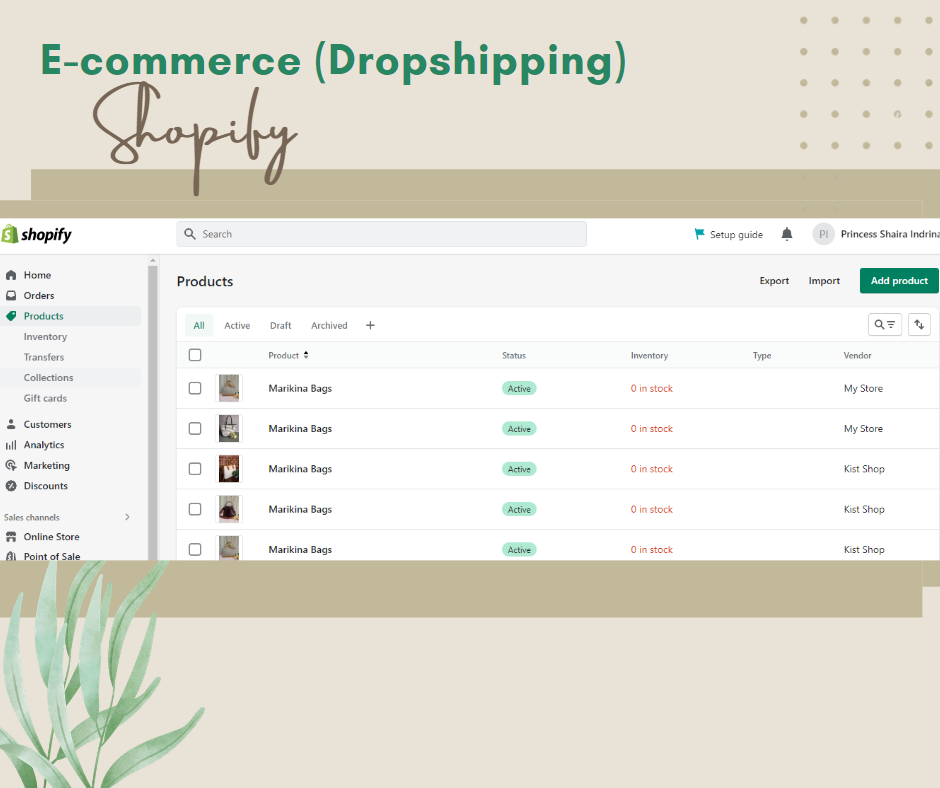
Task: Open Discounts in the sidebar
Action: (46, 486)
